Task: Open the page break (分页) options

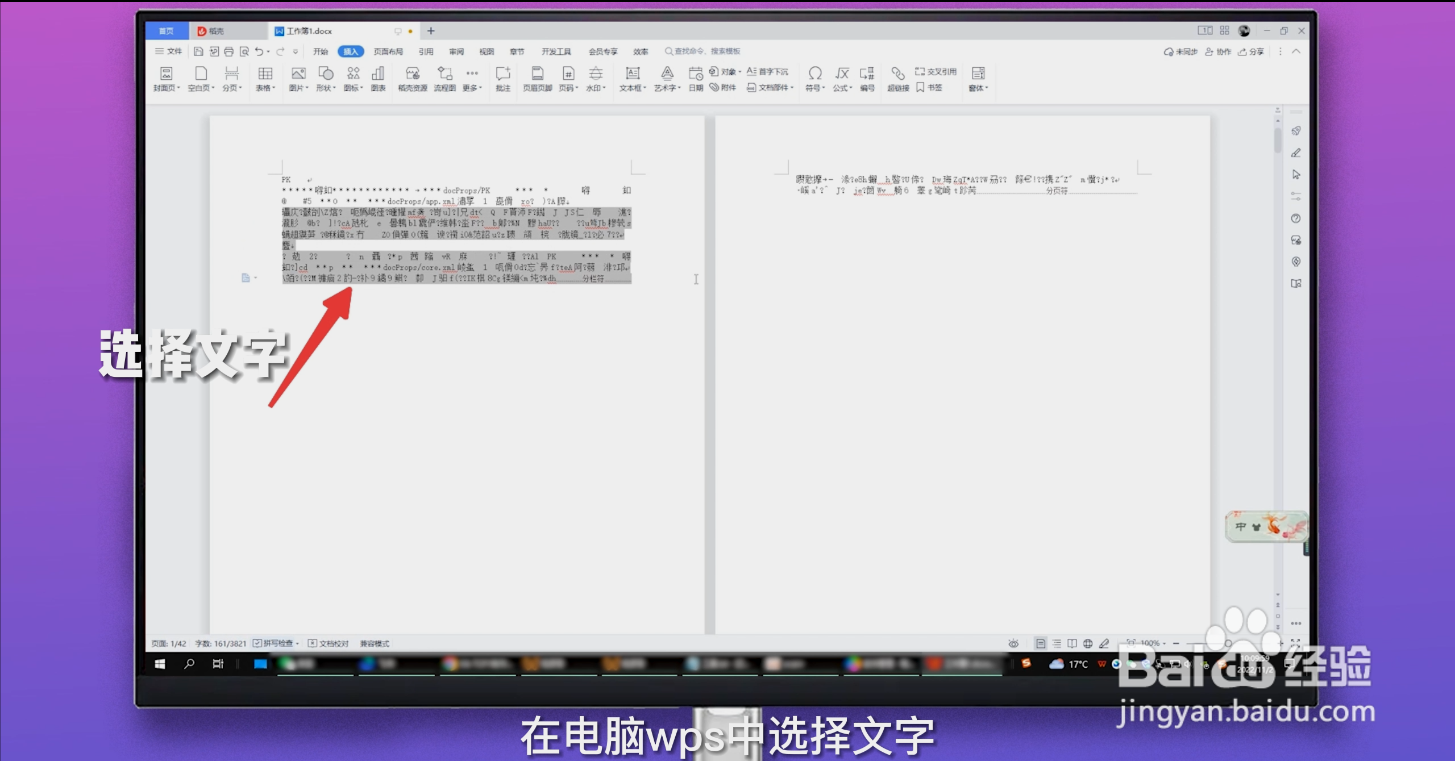Action: [232, 79]
